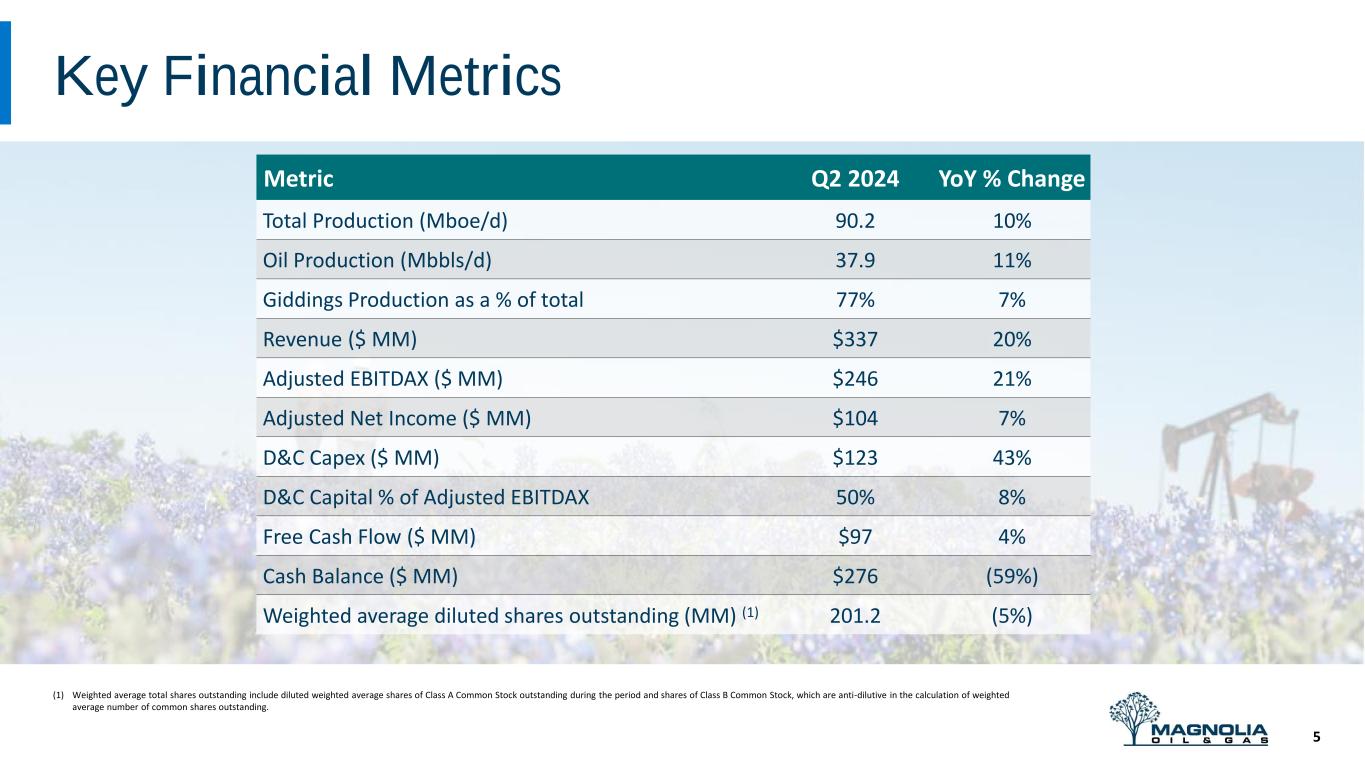Image resolution: width=1365 pixels, height=768 pixels.
Task: Click the slide page number 5
Action: 1316,737
